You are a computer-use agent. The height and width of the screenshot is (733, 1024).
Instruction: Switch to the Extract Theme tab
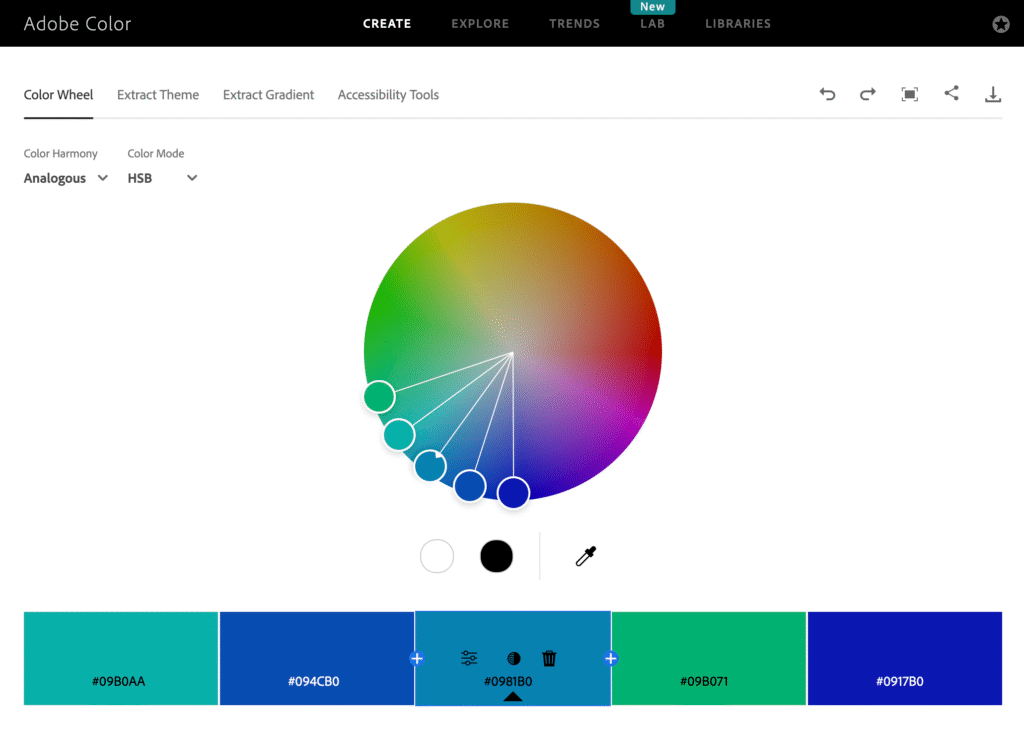[157, 95]
